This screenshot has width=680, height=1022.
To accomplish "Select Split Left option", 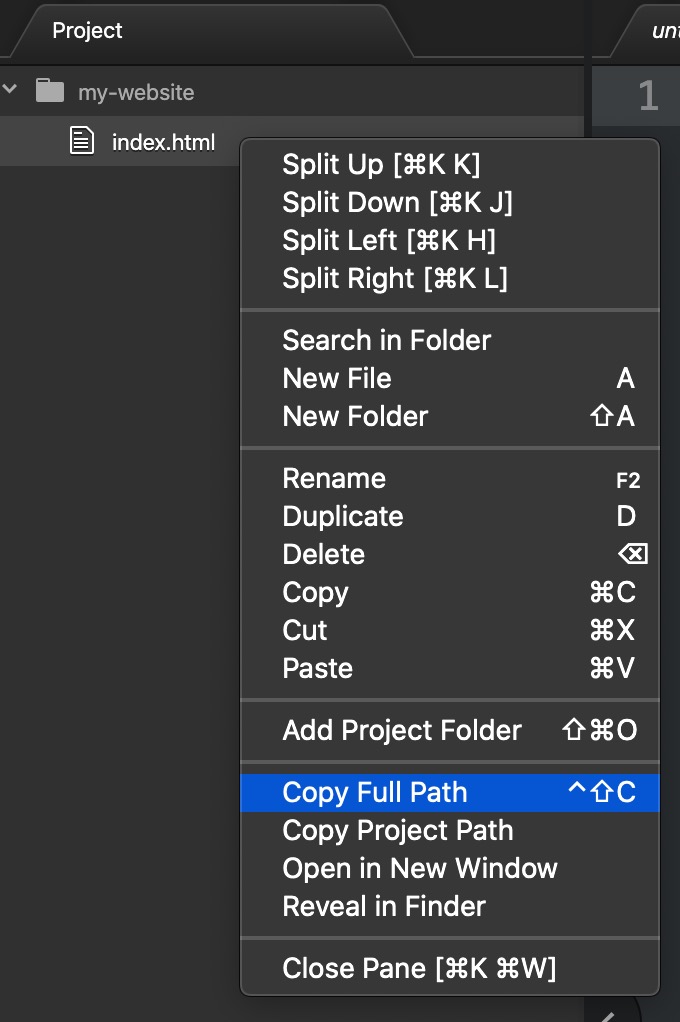I will (389, 240).
